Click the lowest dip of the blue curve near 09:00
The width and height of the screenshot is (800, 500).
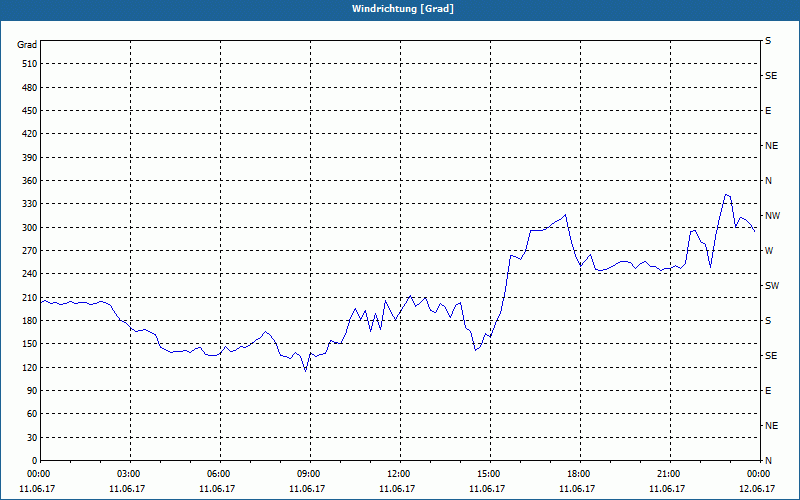click(306, 370)
